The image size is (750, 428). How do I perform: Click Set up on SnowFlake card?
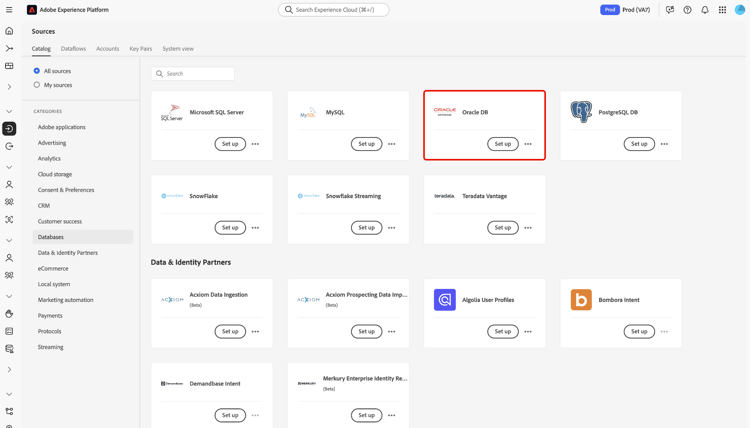pos(230,228)
